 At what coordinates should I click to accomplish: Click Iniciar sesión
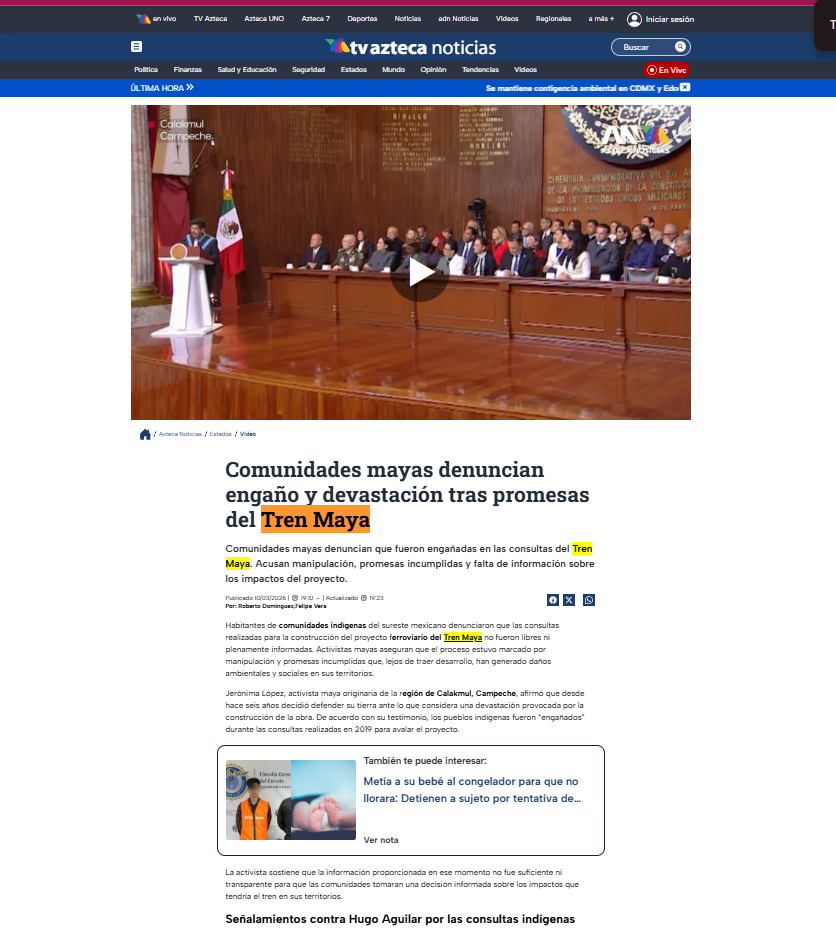click(x=670, y=19)
